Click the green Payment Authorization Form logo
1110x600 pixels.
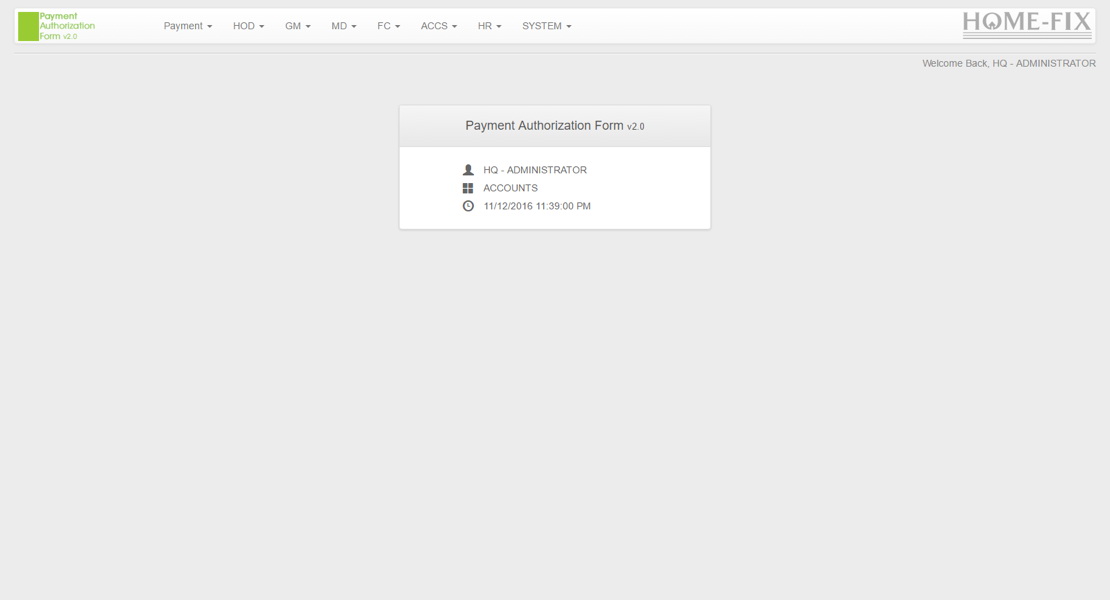click(55, 26)
